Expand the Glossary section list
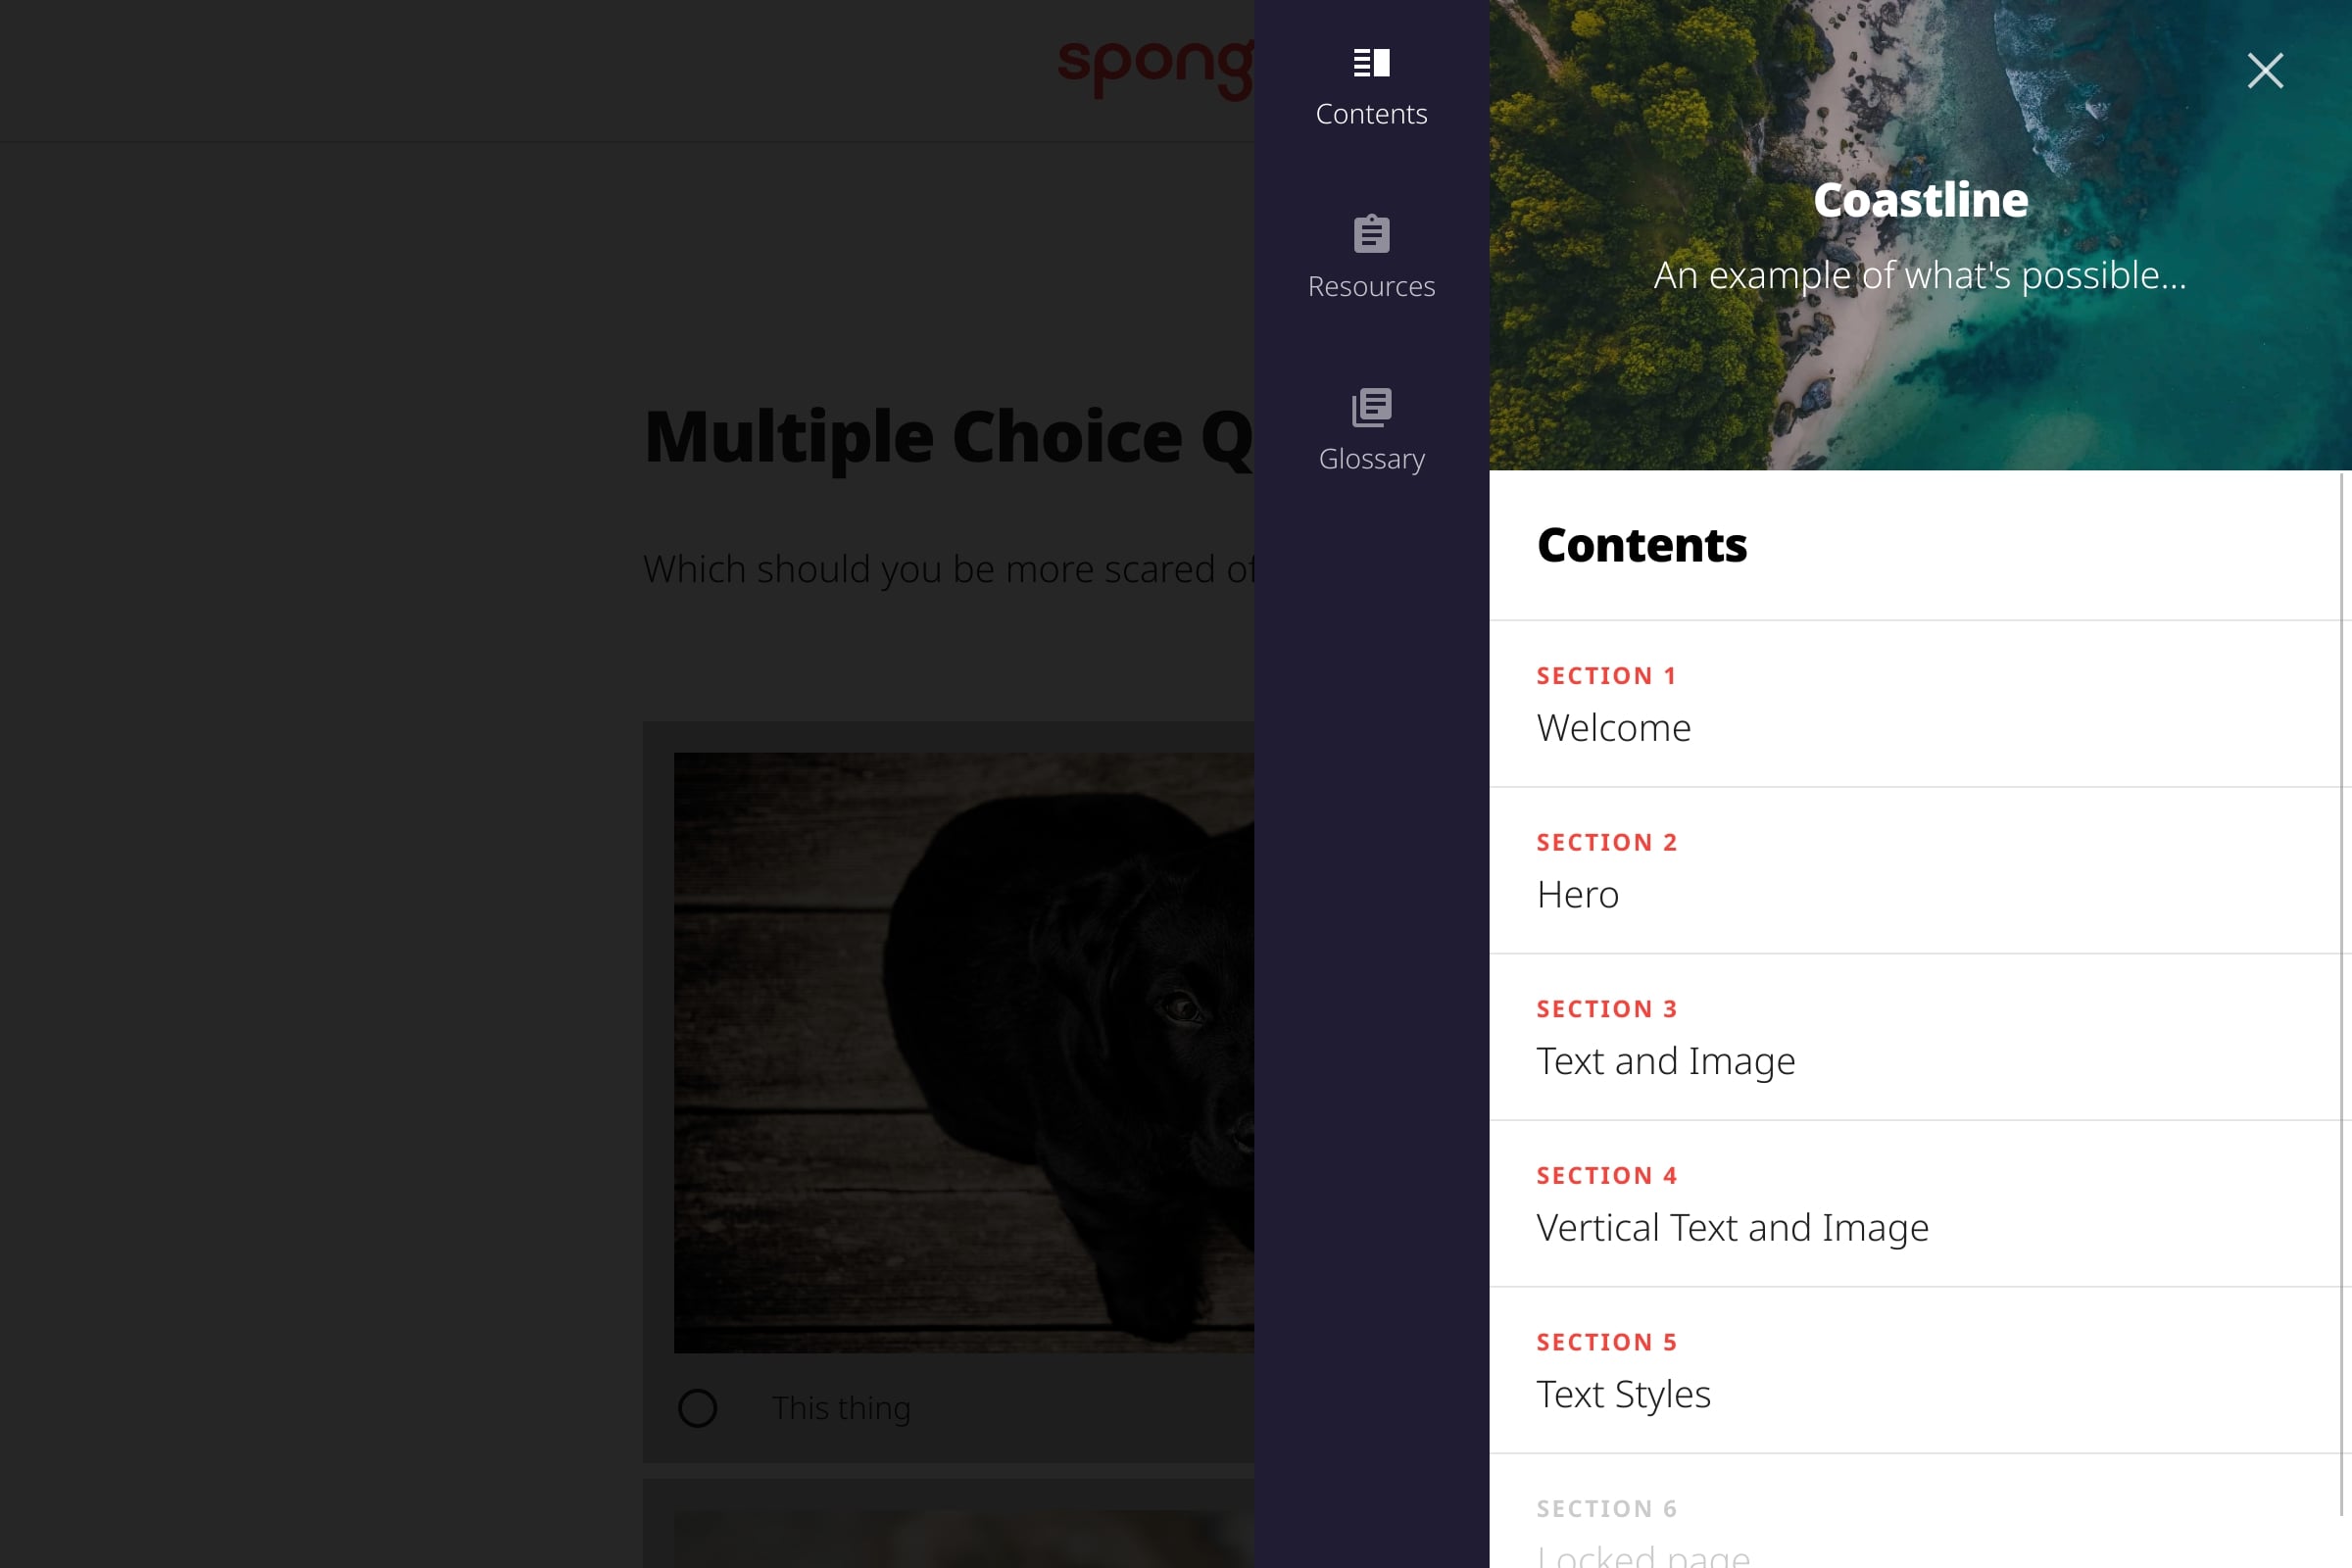Viewport: 2352px width, 1568px height. tap(1370, 427)
